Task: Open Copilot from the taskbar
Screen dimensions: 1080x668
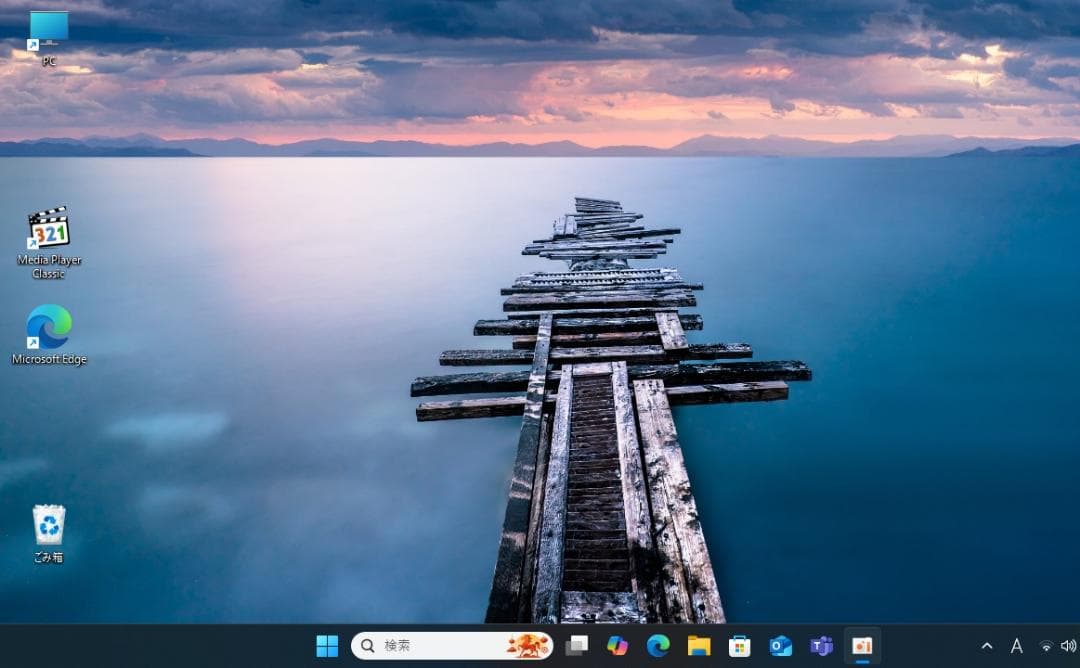Action: tap(618, 647)
